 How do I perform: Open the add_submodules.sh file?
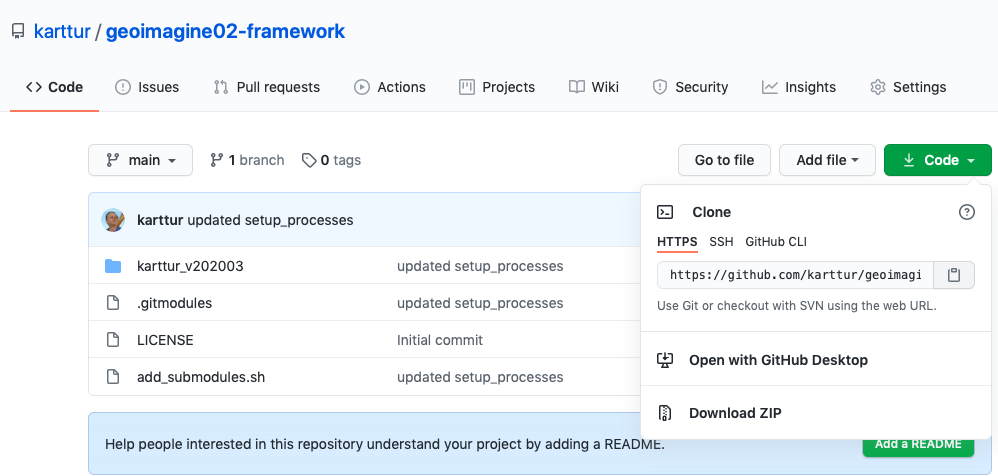tap(200, 377)
